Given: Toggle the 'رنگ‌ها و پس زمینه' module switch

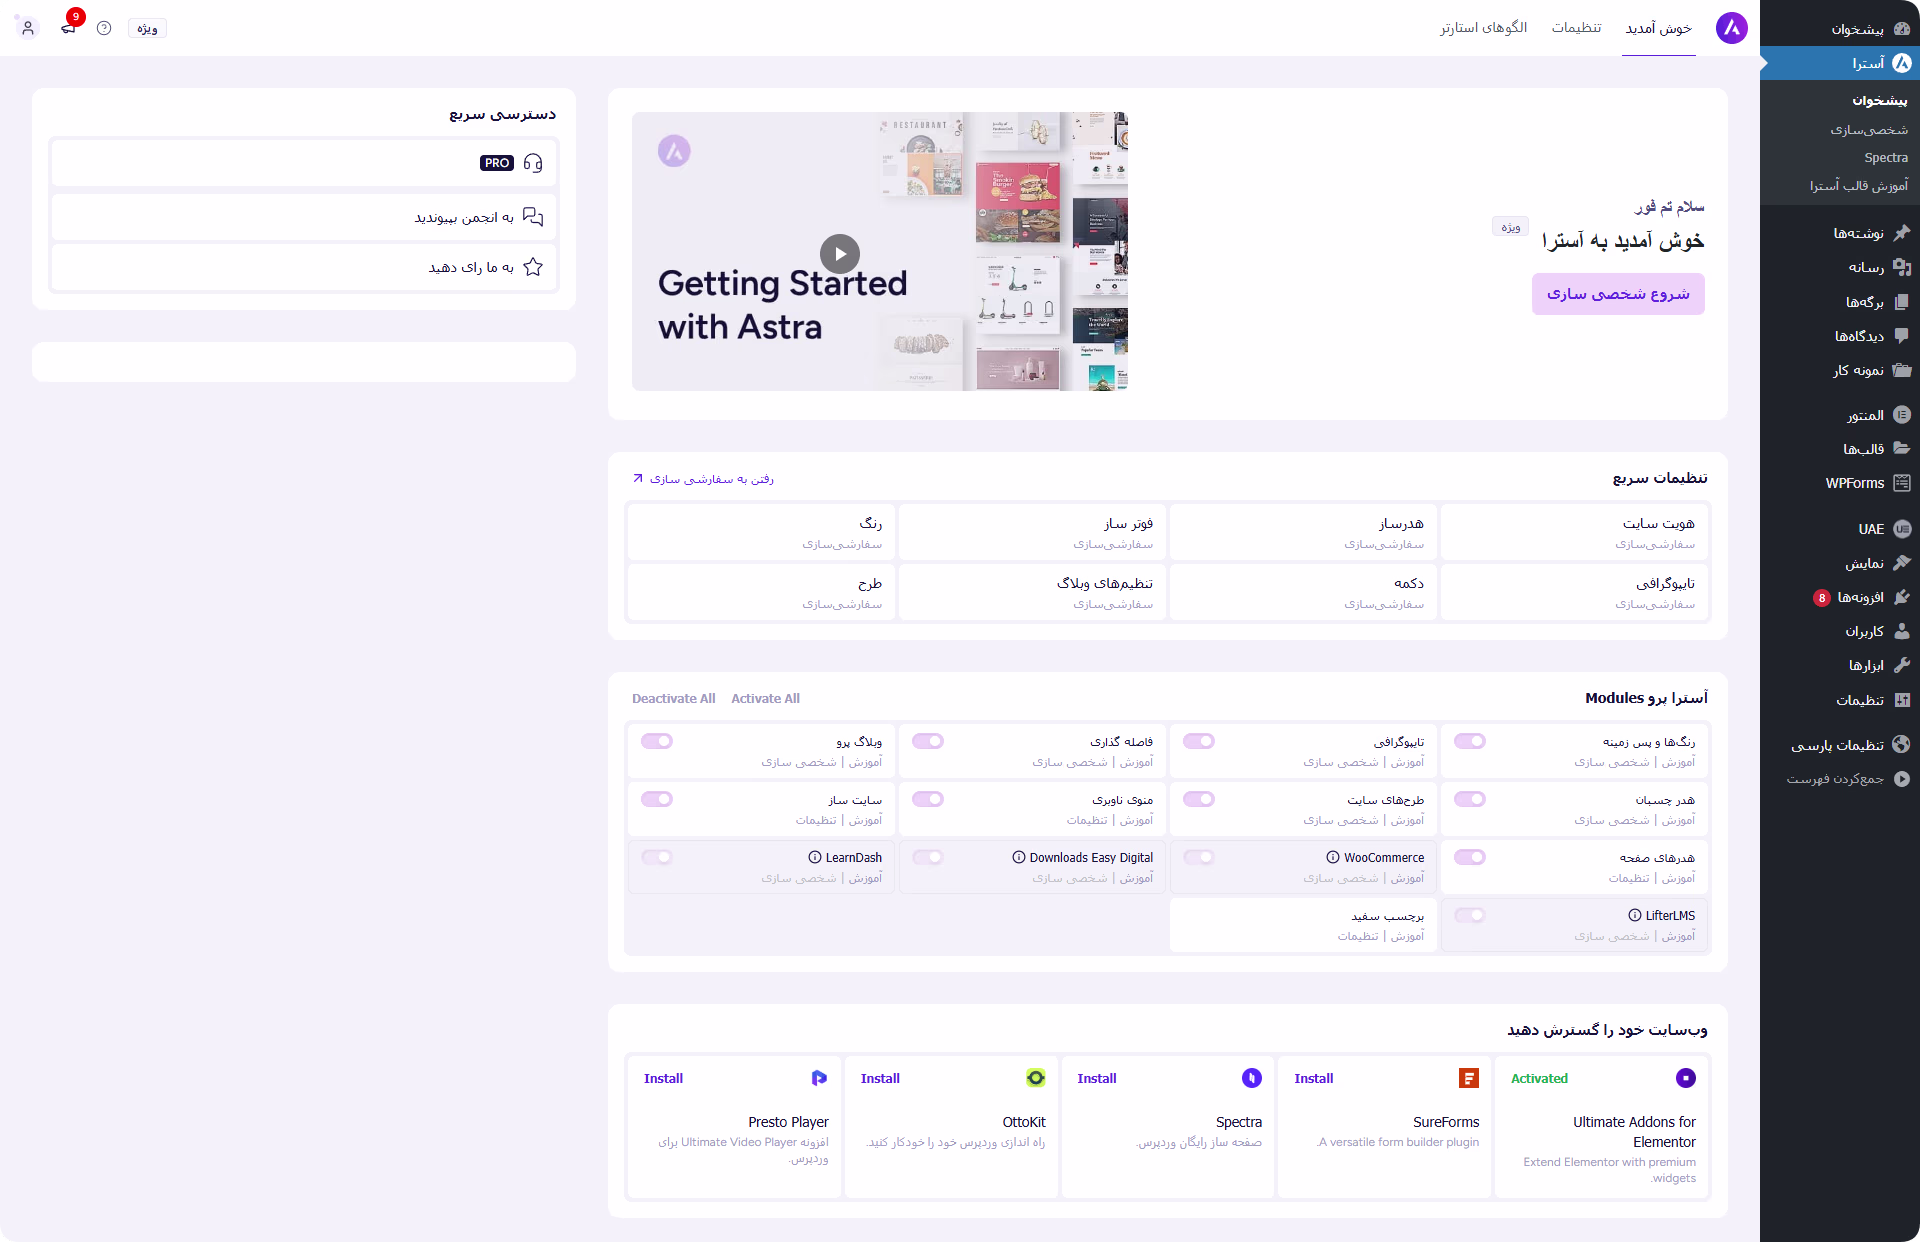Looking at the screenshot, I should [x=1470, y=741].
